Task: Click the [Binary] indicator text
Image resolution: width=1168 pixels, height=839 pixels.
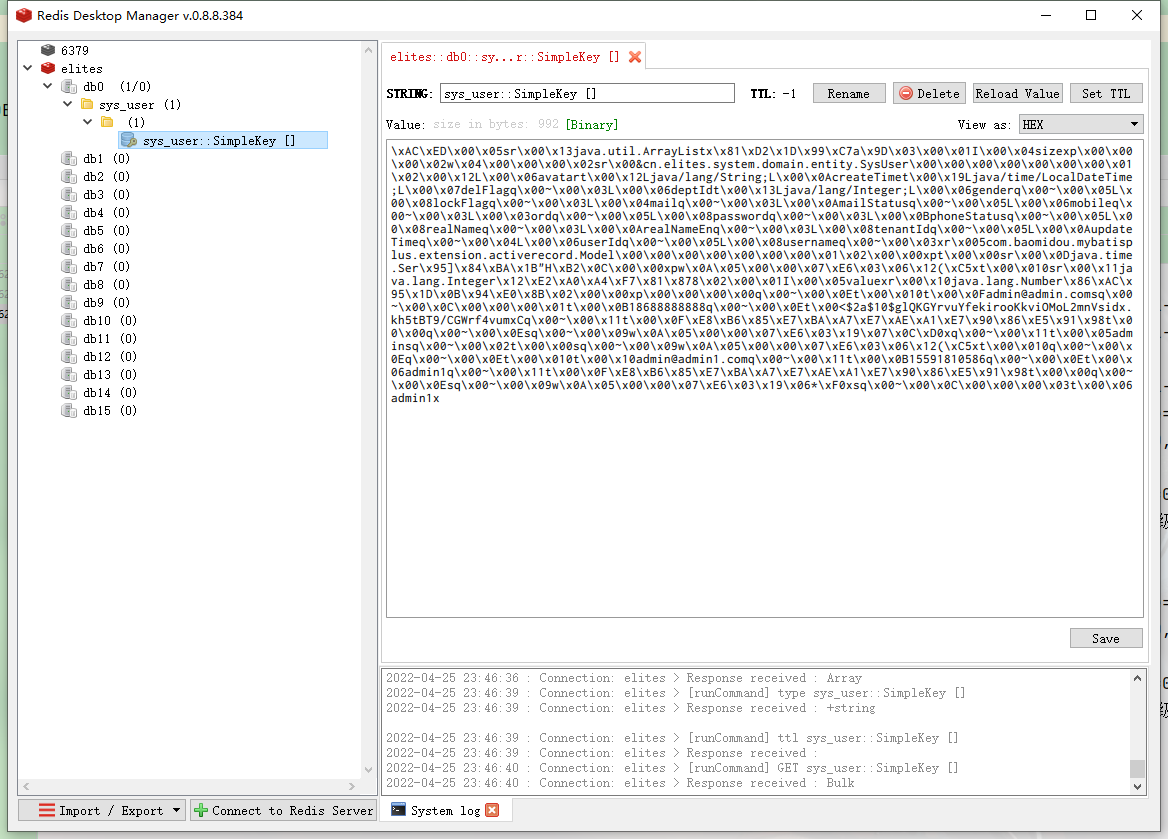Action: [x=592, y=124]
